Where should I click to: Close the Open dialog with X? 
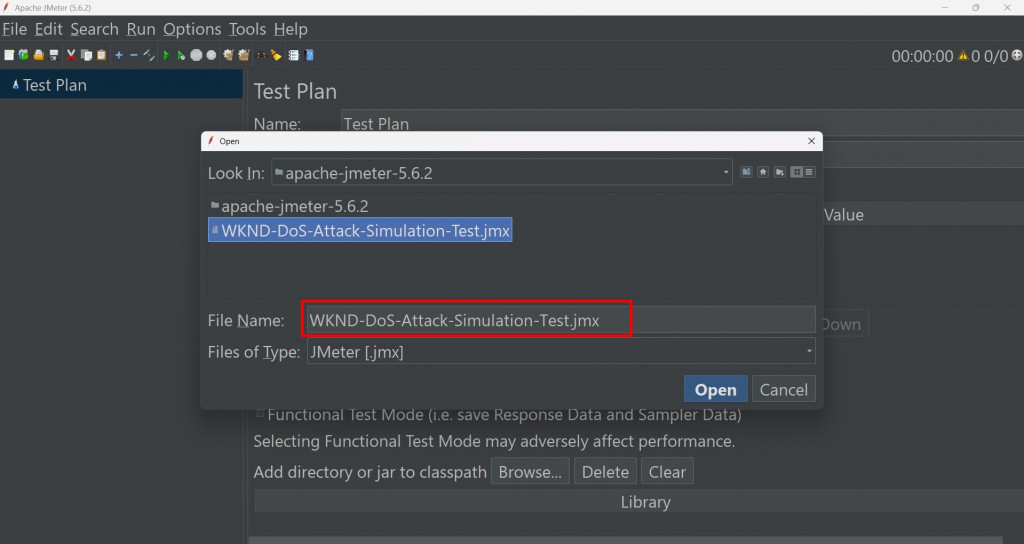pyautogui.click(x=811, y=141)
